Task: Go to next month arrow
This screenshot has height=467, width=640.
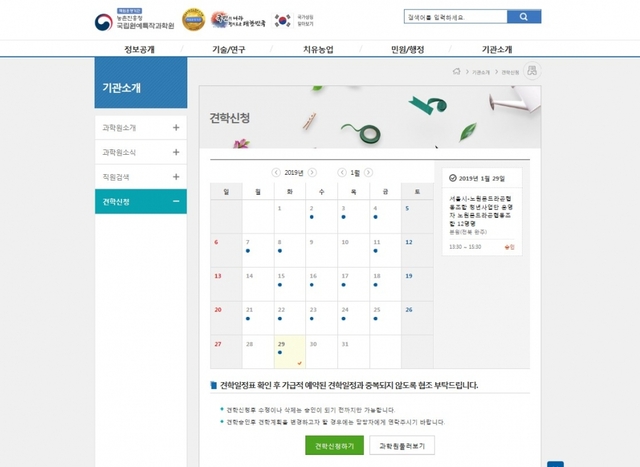Action: coord(368,173)
